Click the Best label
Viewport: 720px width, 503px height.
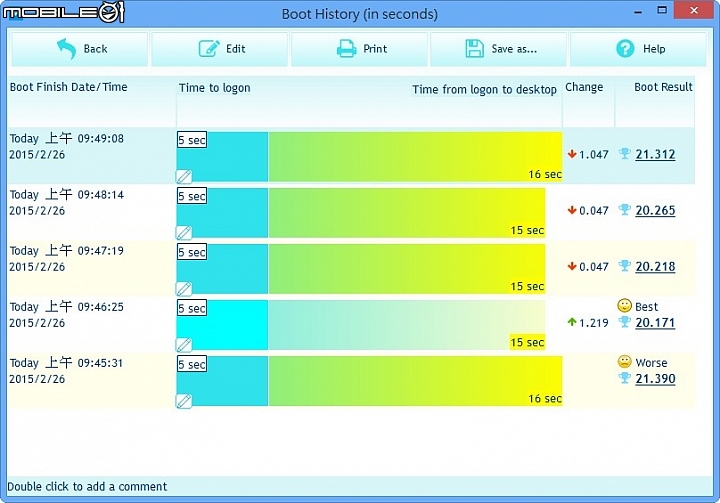coord(647,306)
